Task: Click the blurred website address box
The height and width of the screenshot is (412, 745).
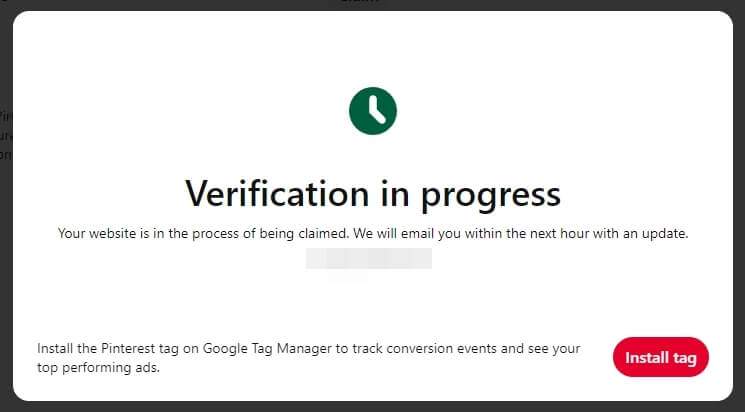Action: [369, 259]
